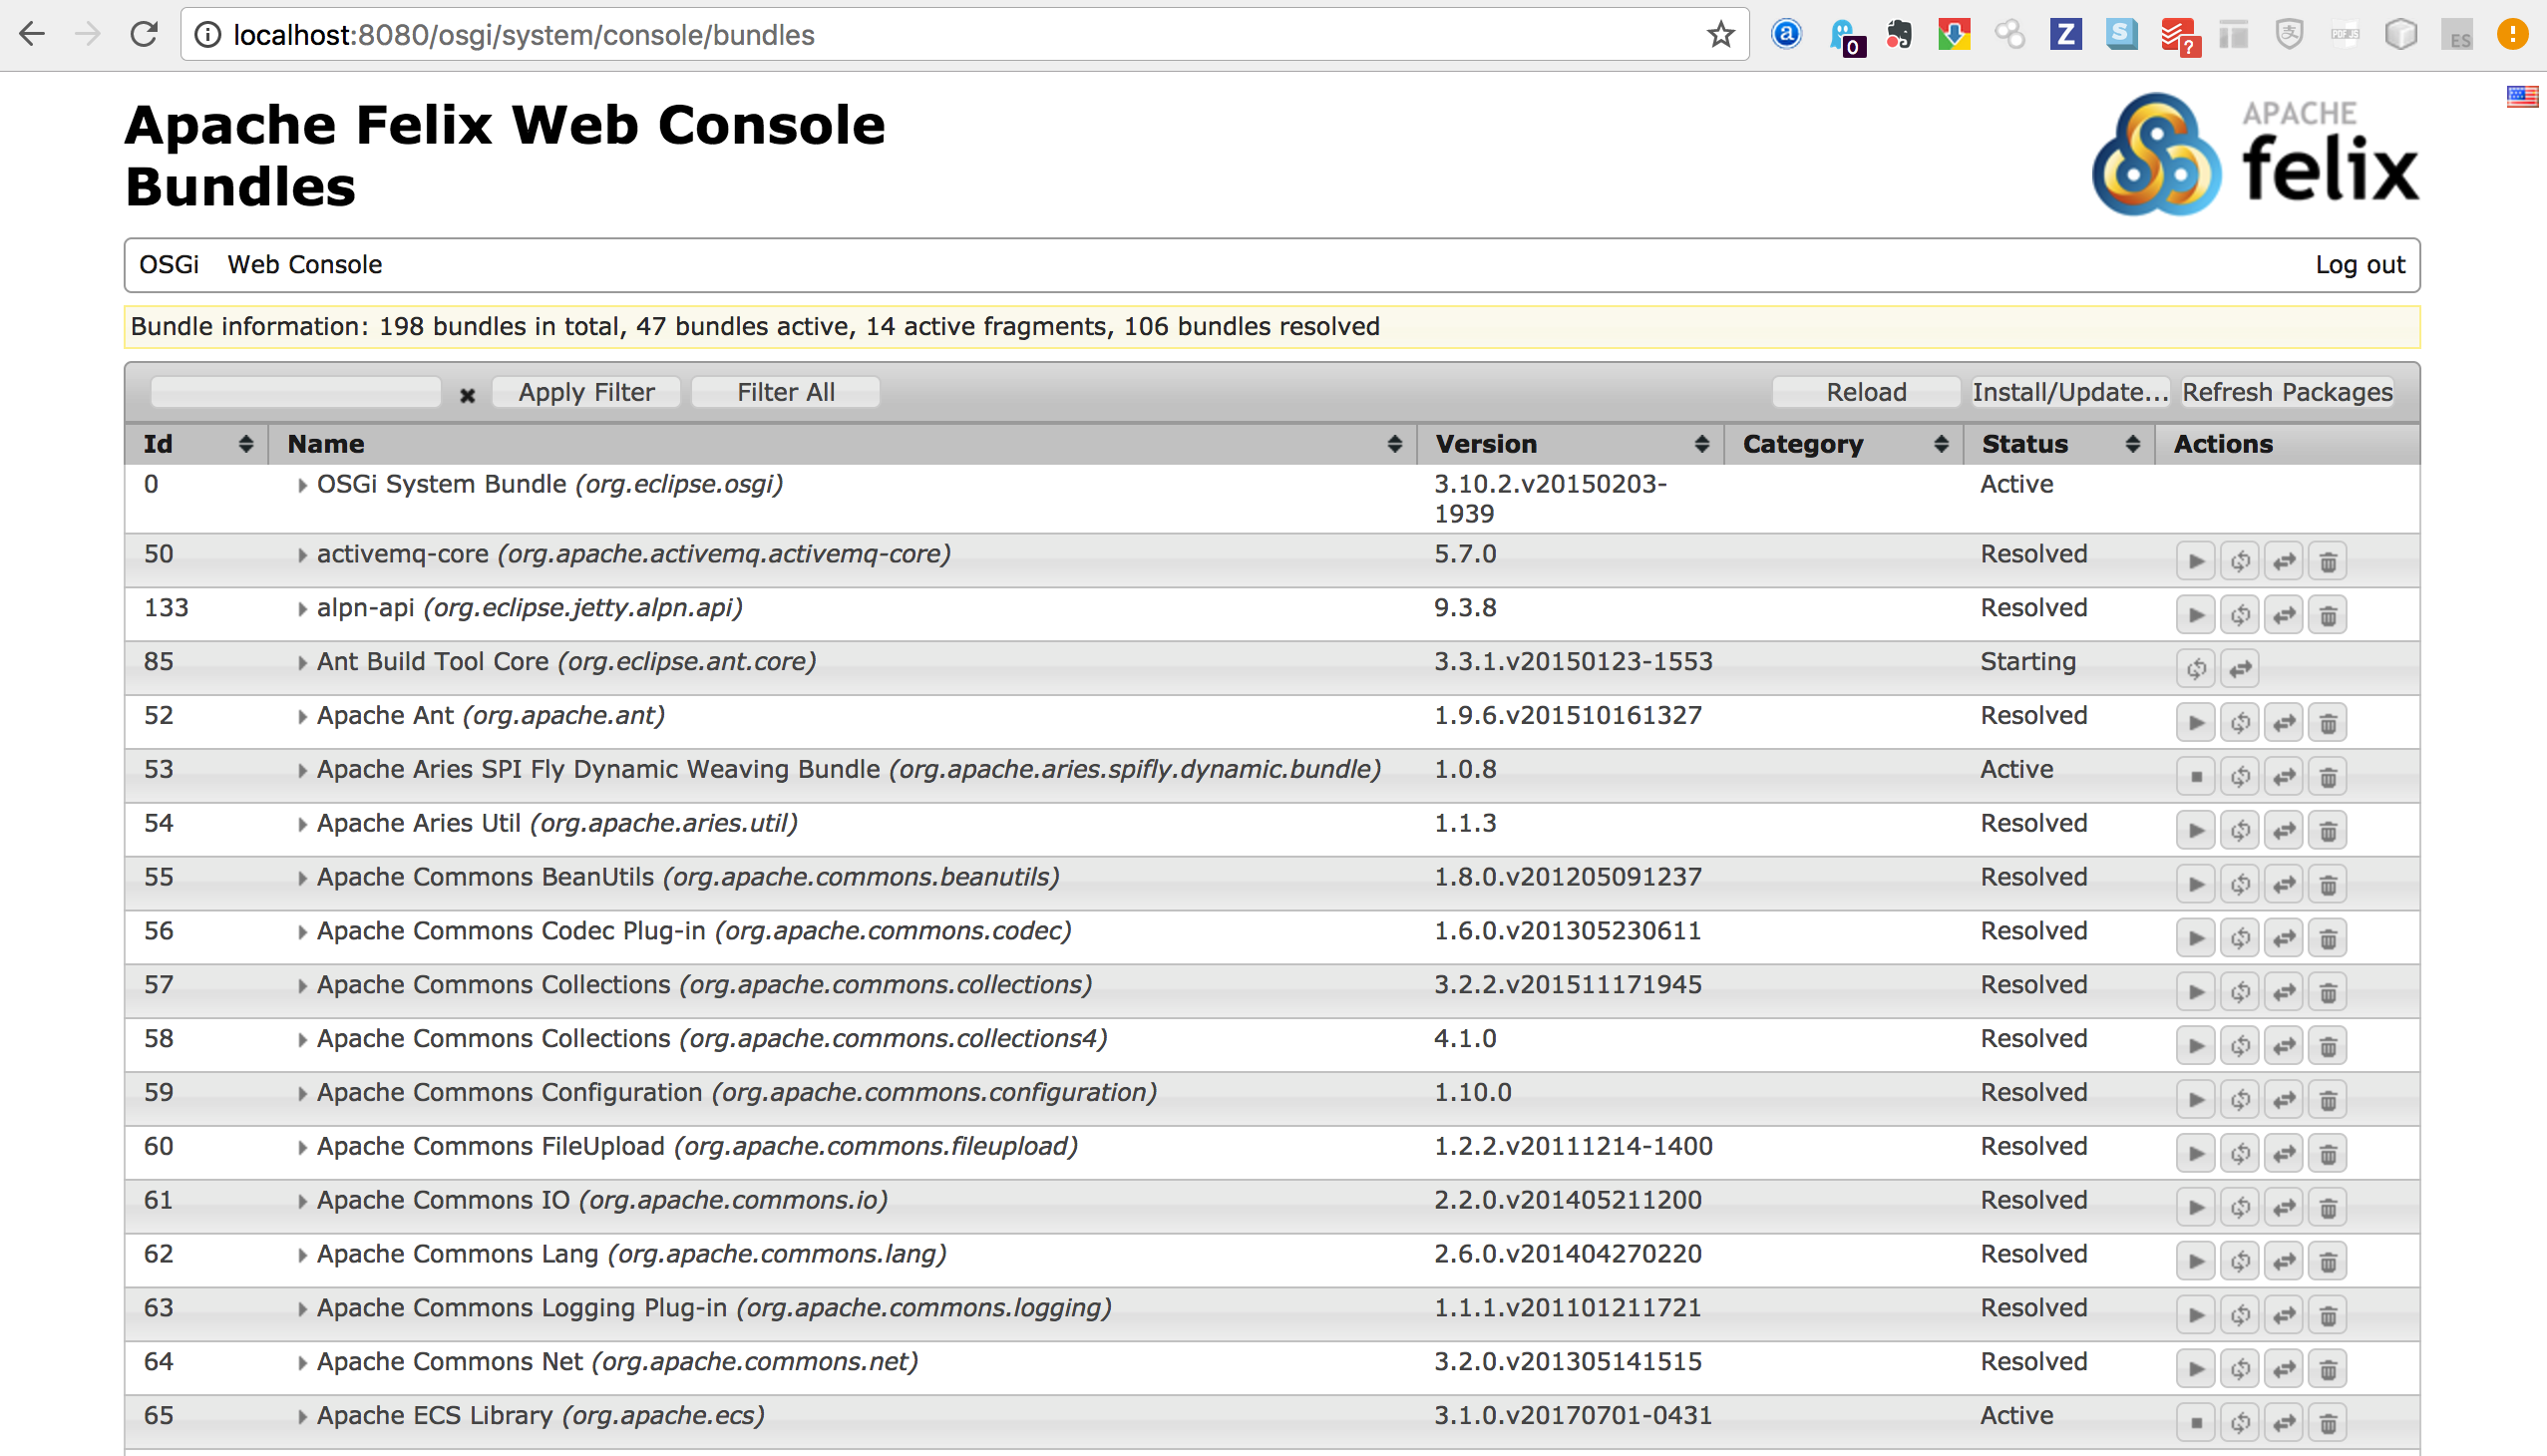This screenshot has height=1456, width=2547.
Task: Stop the Apache ECS Library bundle
Action: (2195, 1423)
